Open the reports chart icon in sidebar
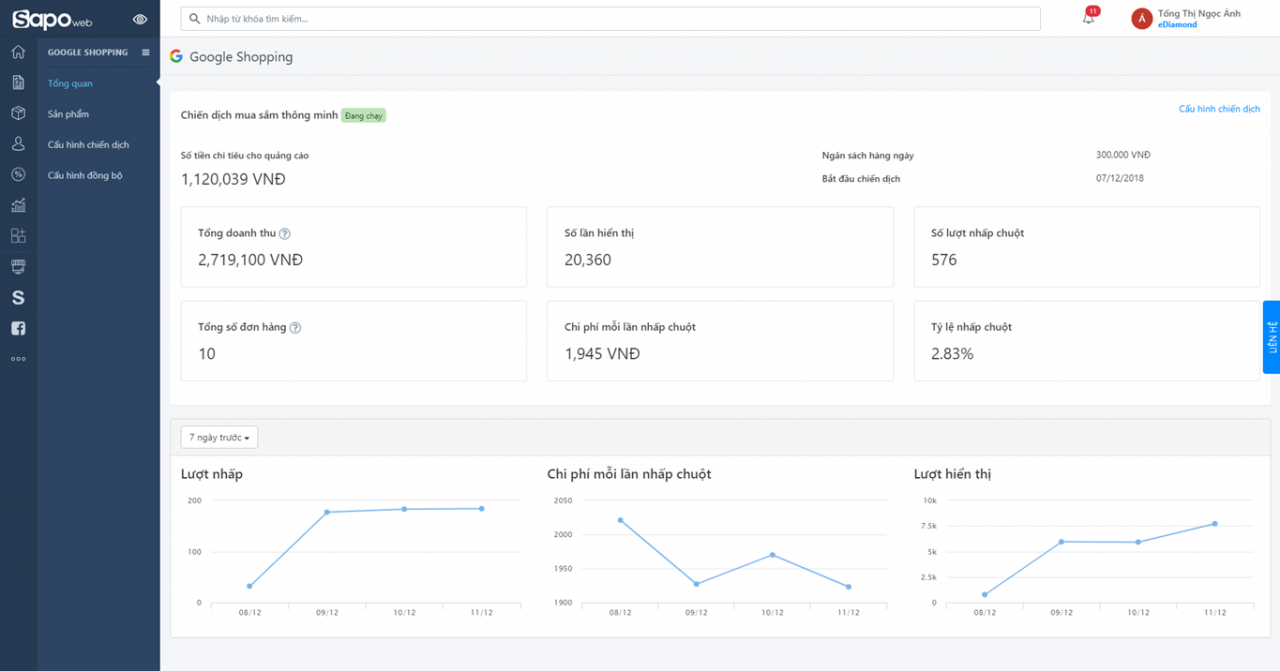Image resolution: width=1280 pixels, height=671 pixels. (x=18, y=205)
